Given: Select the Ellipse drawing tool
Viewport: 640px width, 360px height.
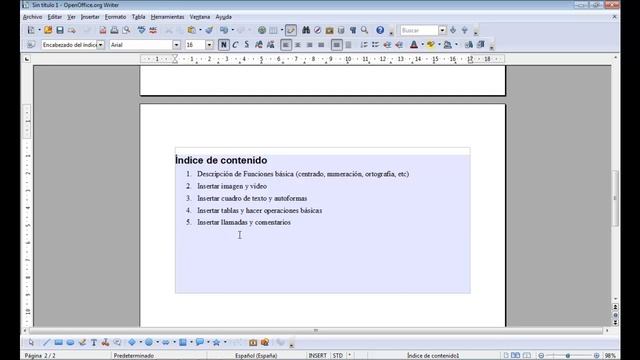Looking at the screenshot, I should (x=70, y=342).
